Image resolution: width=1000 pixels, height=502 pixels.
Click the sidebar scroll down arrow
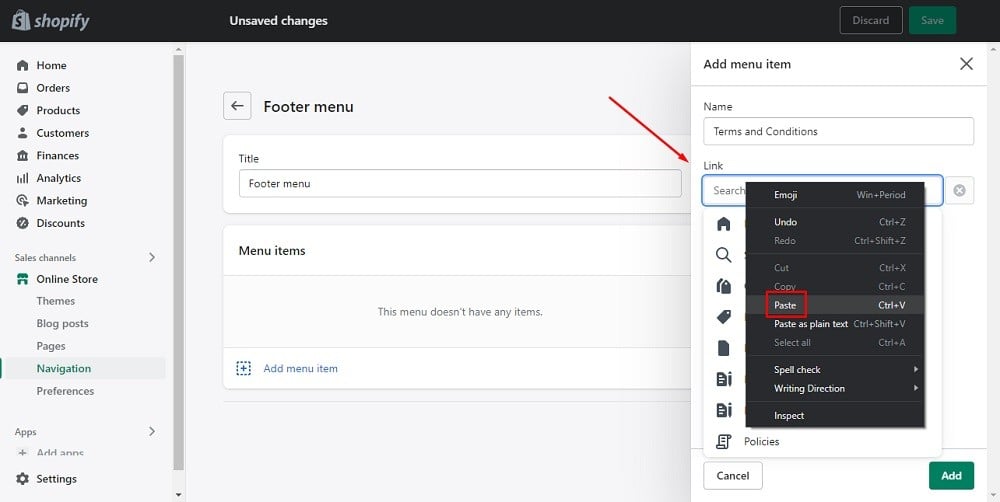(x=179, y=495)
